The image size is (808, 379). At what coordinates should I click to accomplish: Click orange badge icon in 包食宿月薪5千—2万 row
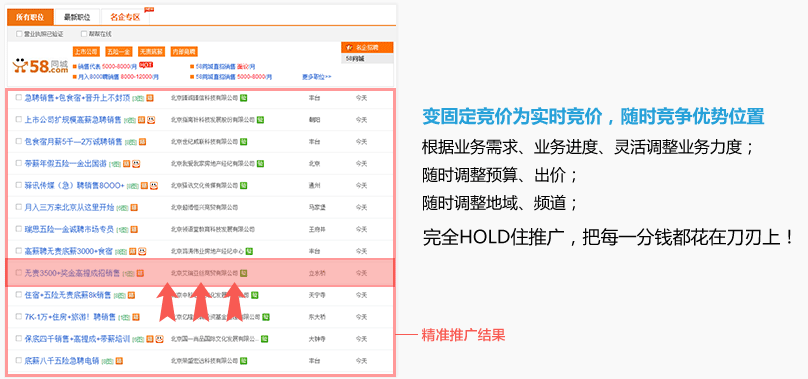142,141
